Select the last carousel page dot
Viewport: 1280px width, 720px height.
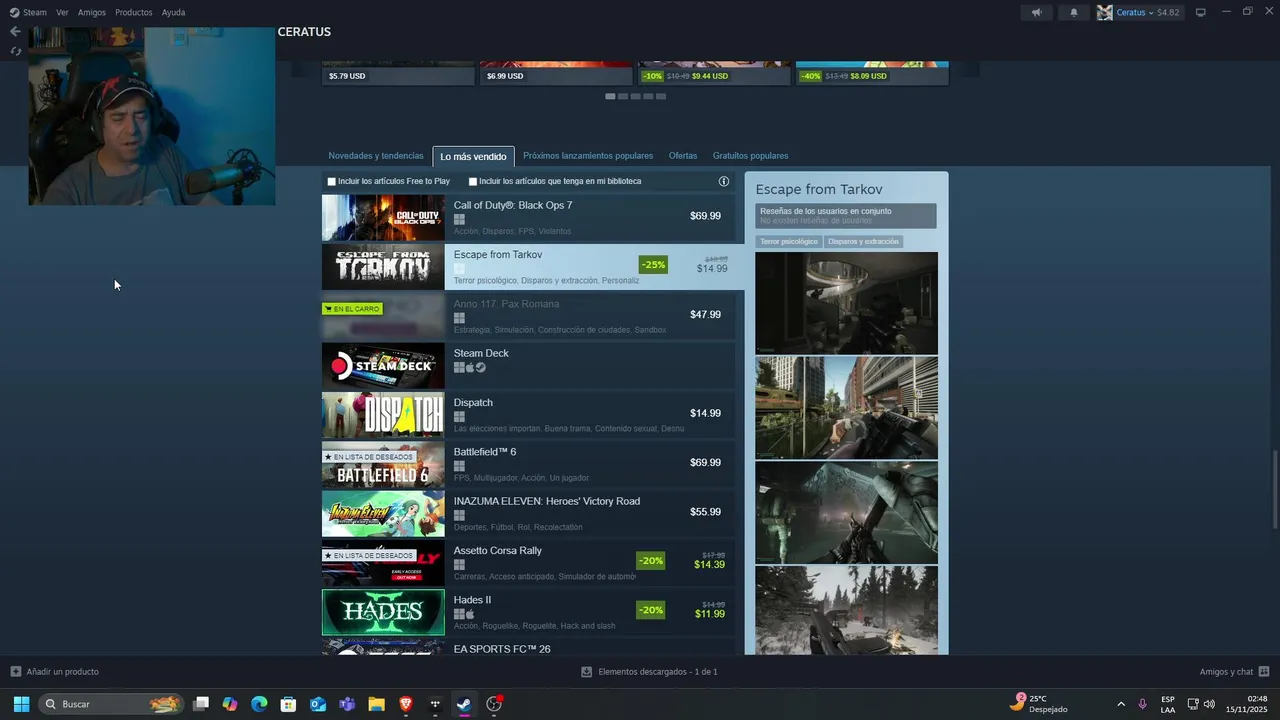click(661, 96)
